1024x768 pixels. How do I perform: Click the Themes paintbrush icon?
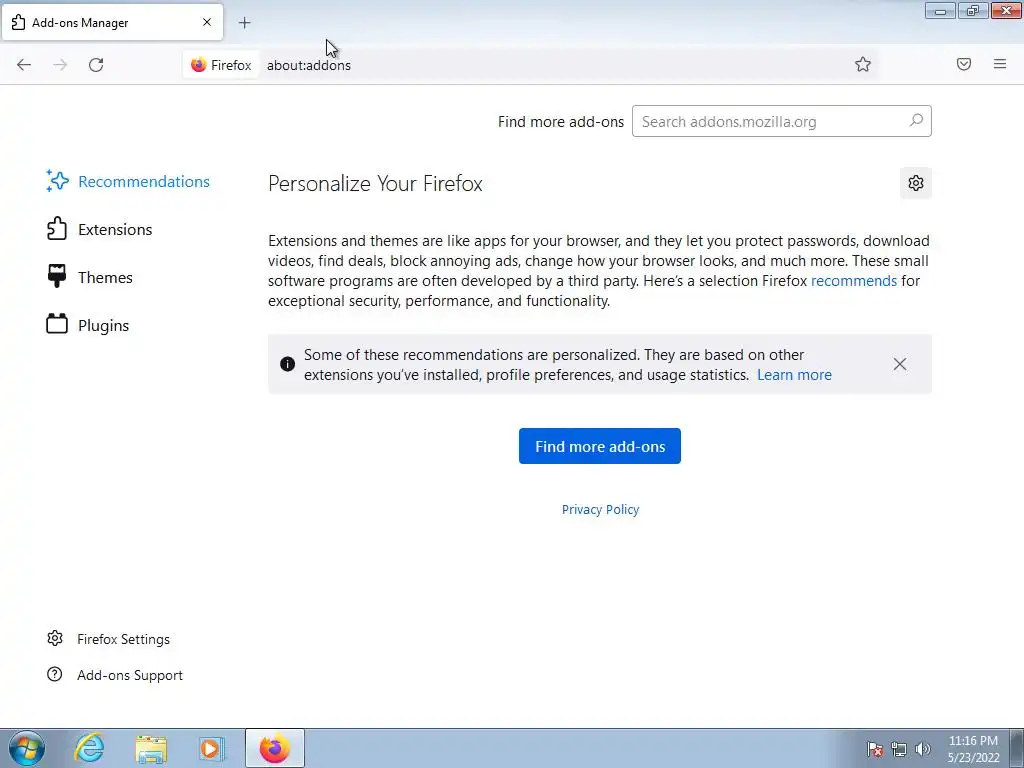pos(57,276)
